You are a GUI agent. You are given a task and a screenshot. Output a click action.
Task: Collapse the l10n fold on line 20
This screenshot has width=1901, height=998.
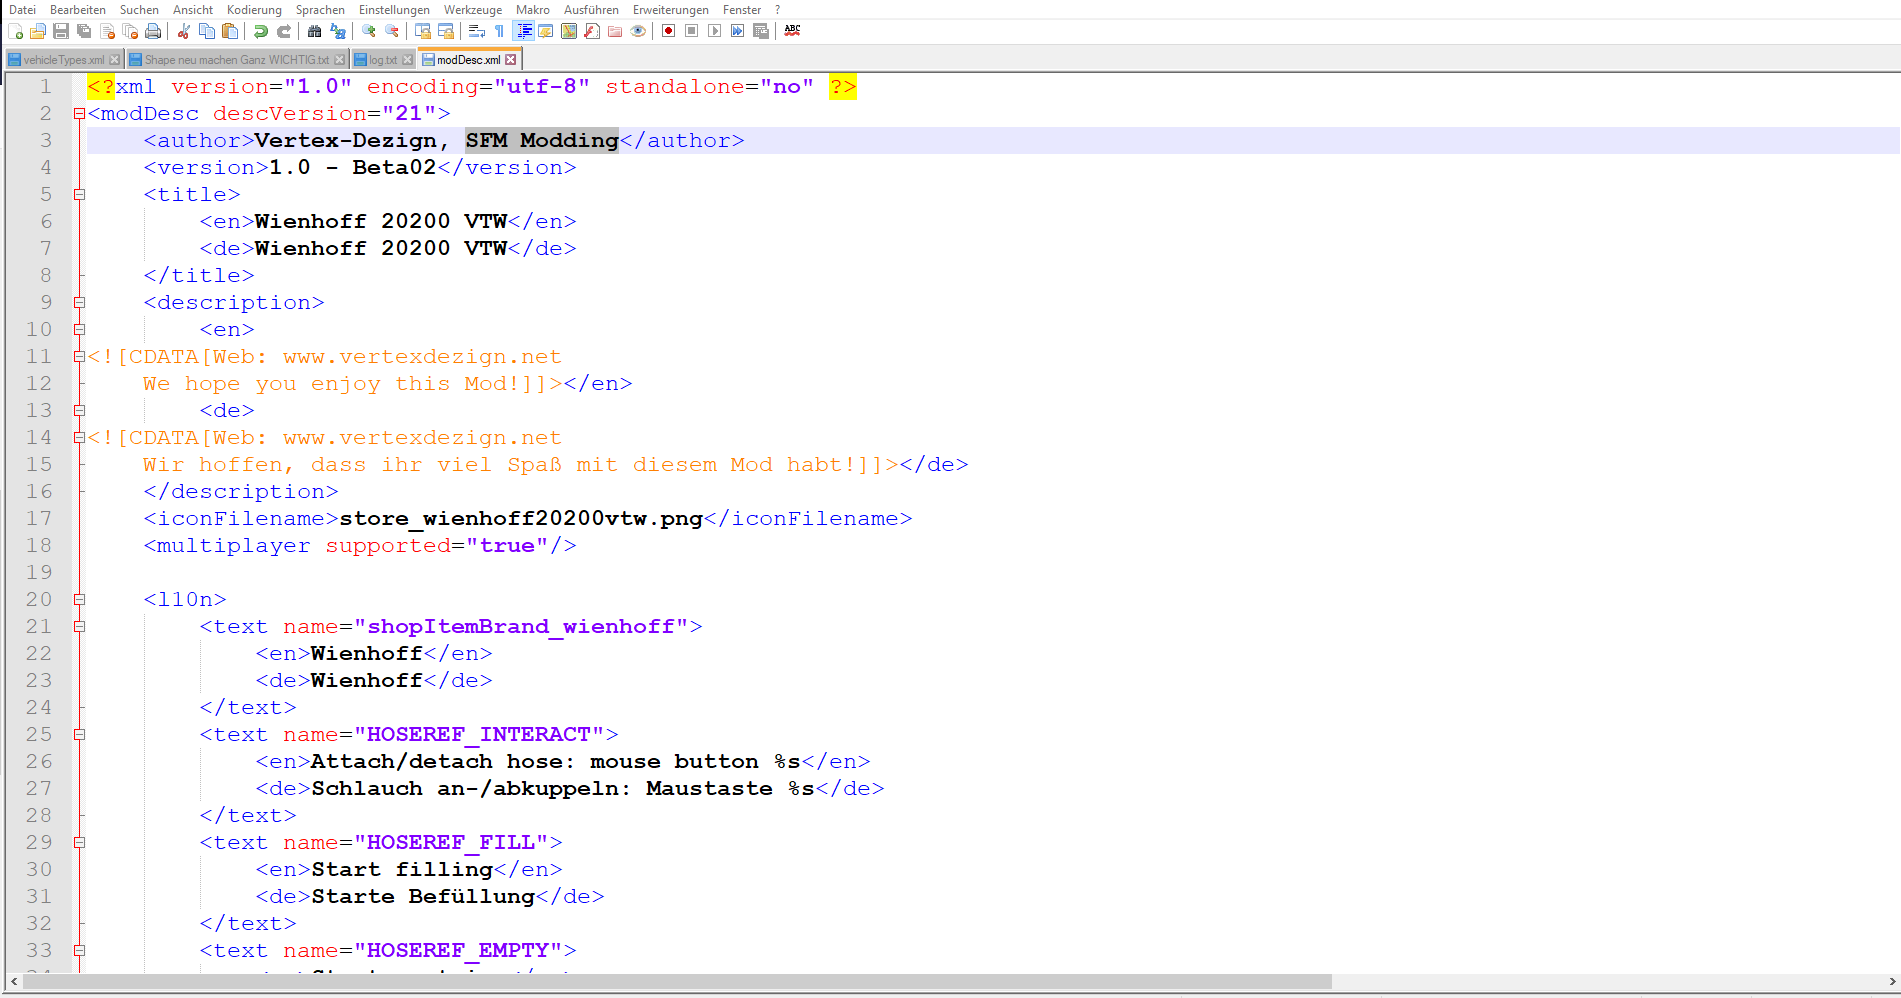(x=79, y=600)
